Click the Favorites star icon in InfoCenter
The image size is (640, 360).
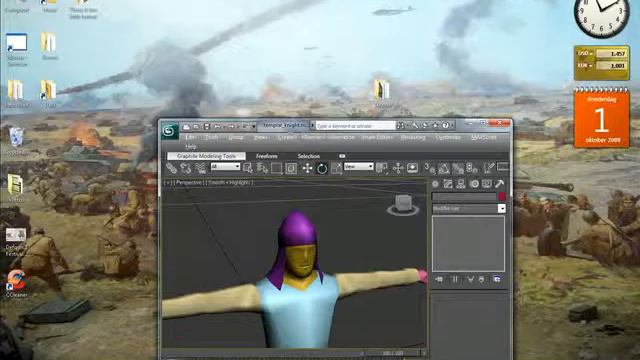click(436, 126)
